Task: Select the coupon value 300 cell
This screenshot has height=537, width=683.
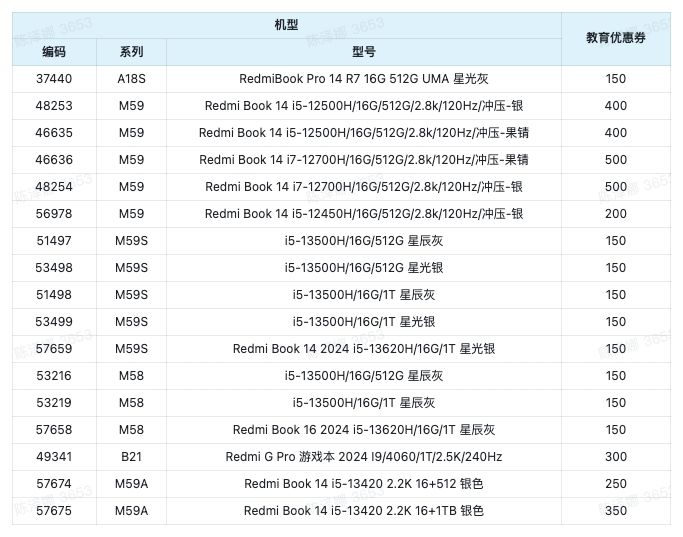Action: pos(615,456)
